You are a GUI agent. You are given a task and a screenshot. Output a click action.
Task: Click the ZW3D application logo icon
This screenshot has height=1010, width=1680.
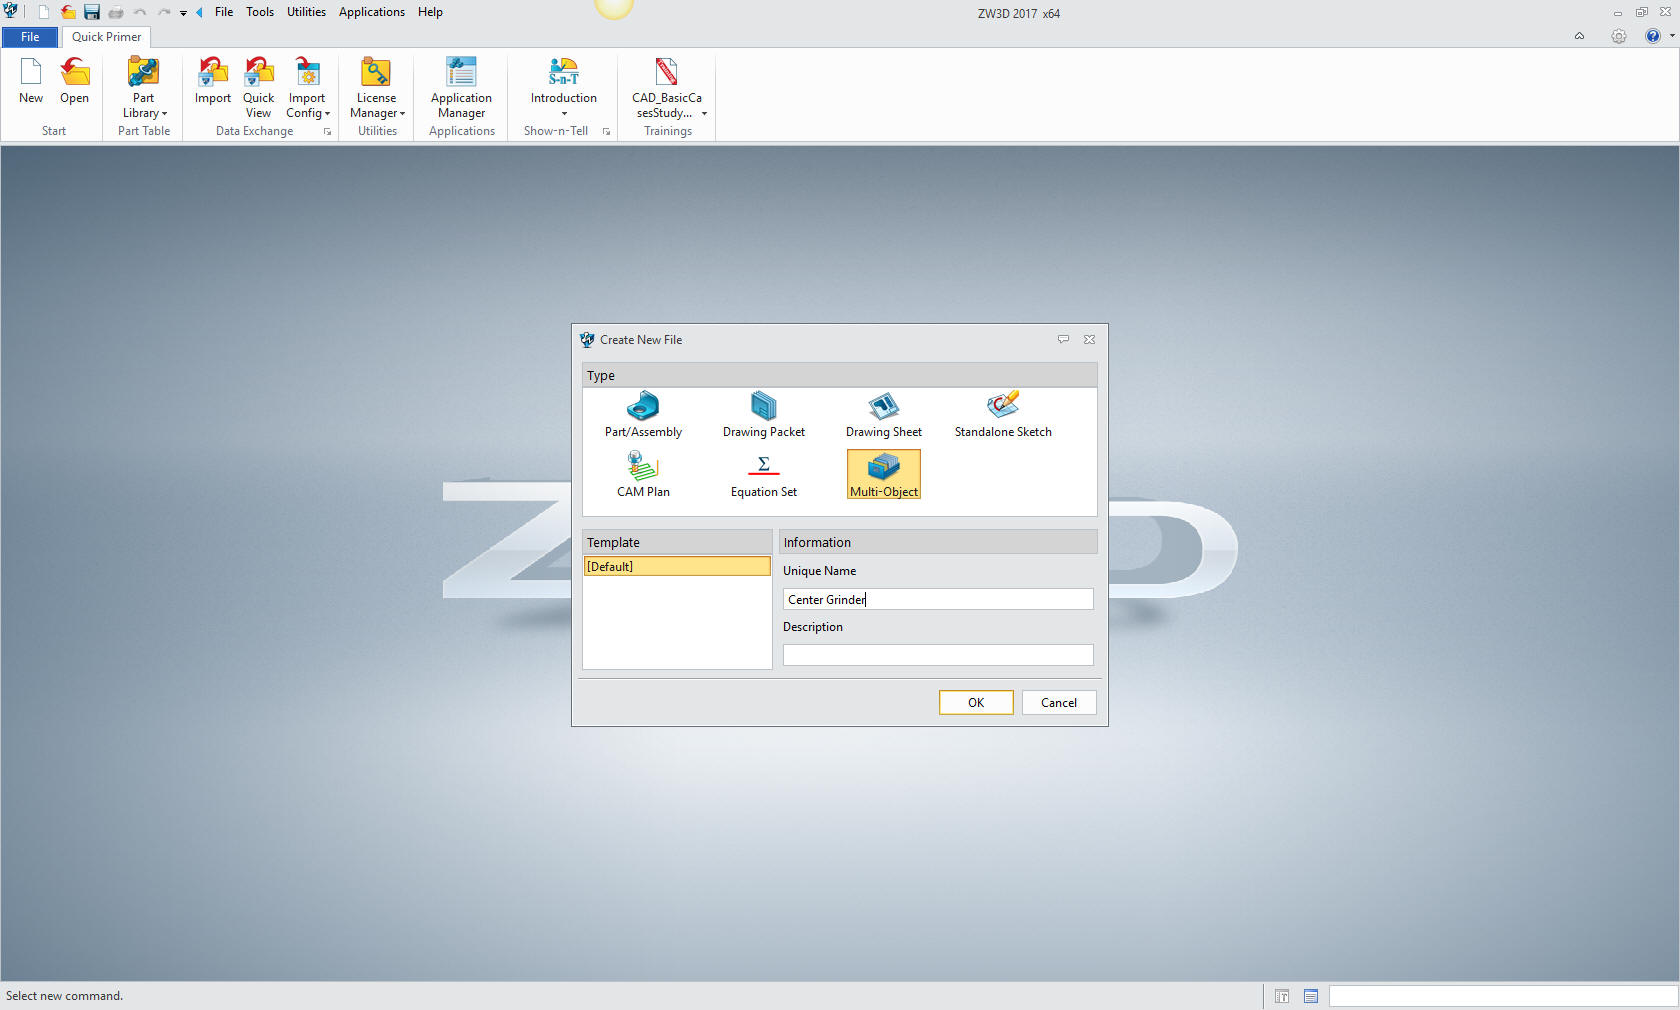tap(11, 11)
